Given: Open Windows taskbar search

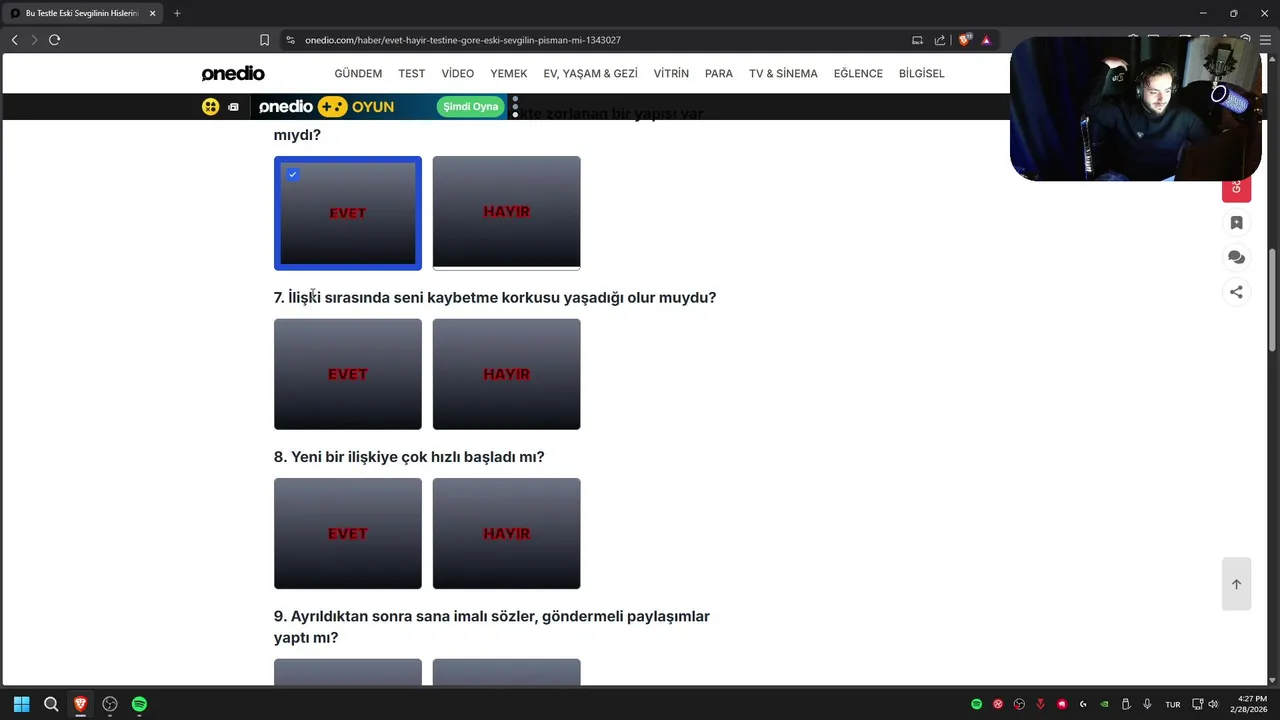Looking at the screenshot, I should pyautogui.click(x=51, y=704).
